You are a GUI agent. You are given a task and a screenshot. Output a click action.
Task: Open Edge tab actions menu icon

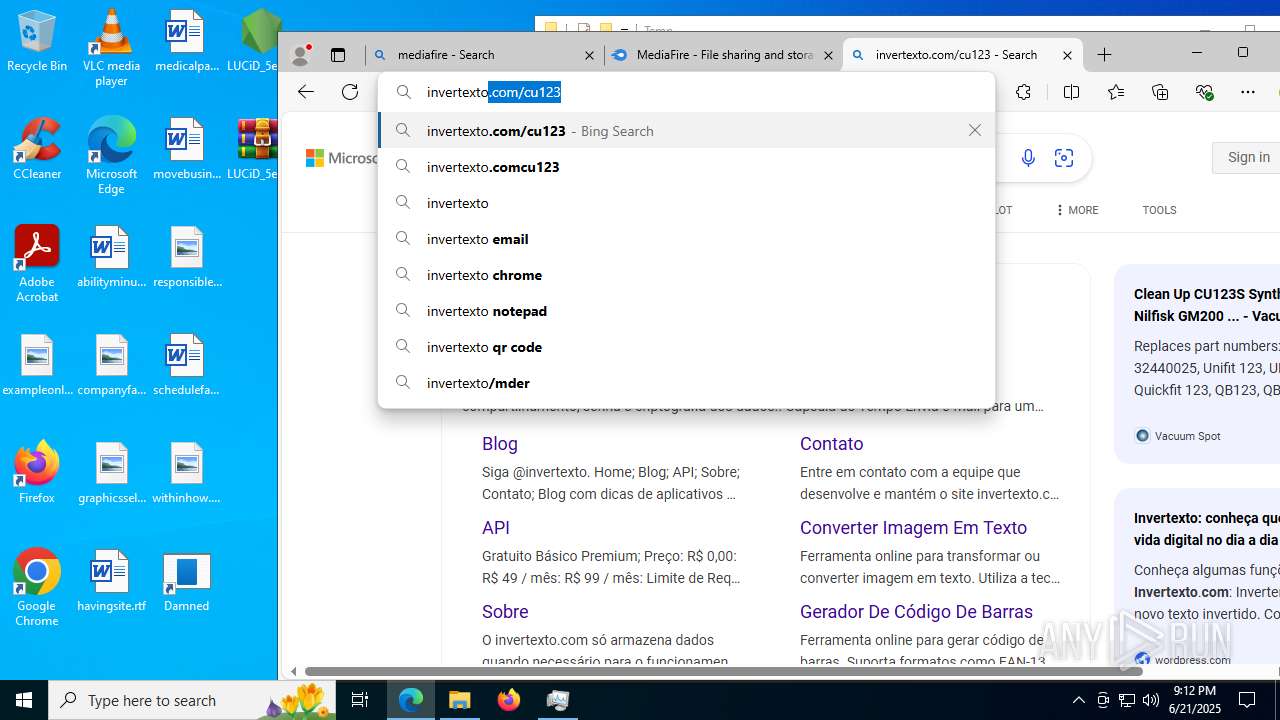coord(338,55)
